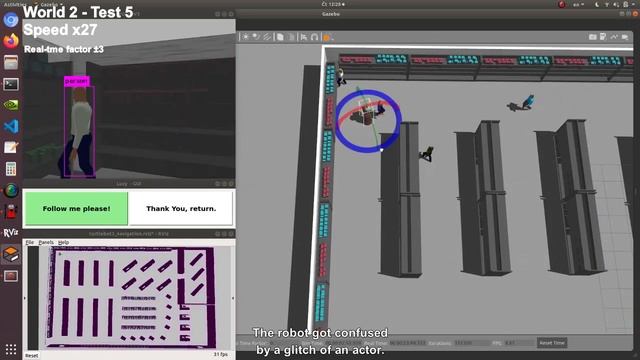Image resolution: width=640 pixels, height=360 pixels.
Task: Click the detected person in camera view
Action: (79, 131)
